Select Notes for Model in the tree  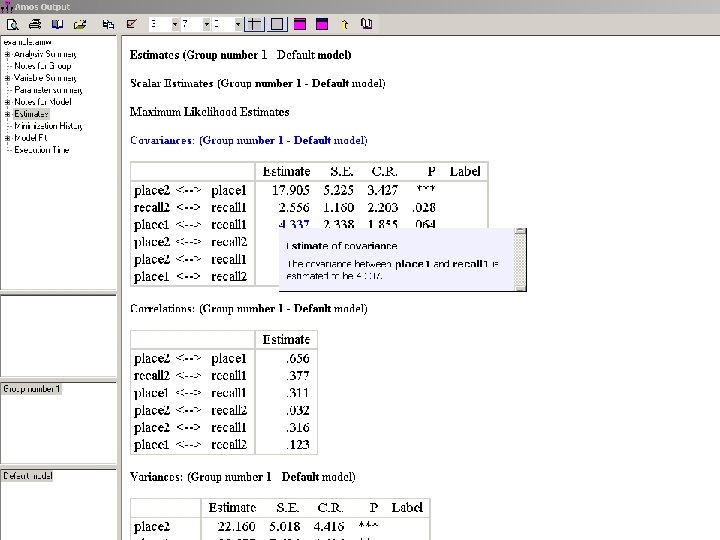click(x=43, y=102)
